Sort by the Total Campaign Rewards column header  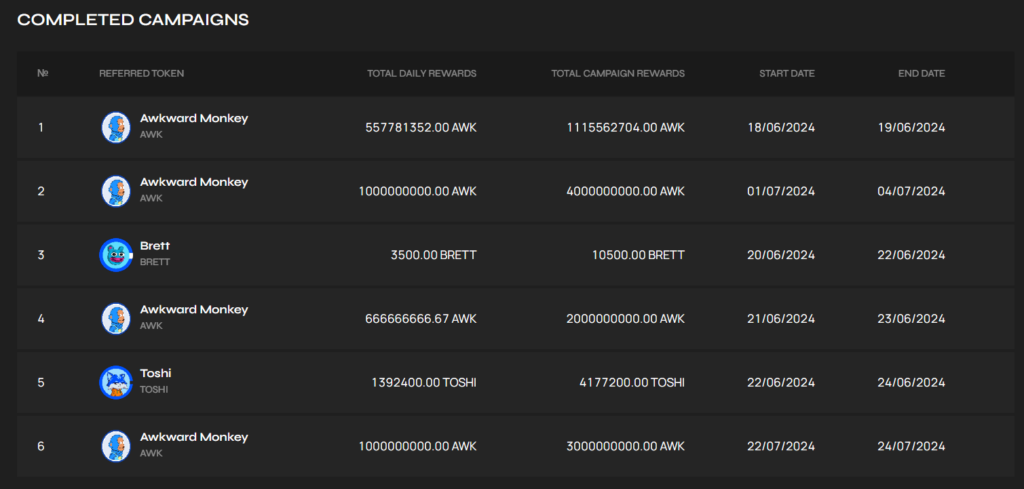(617, 73)
